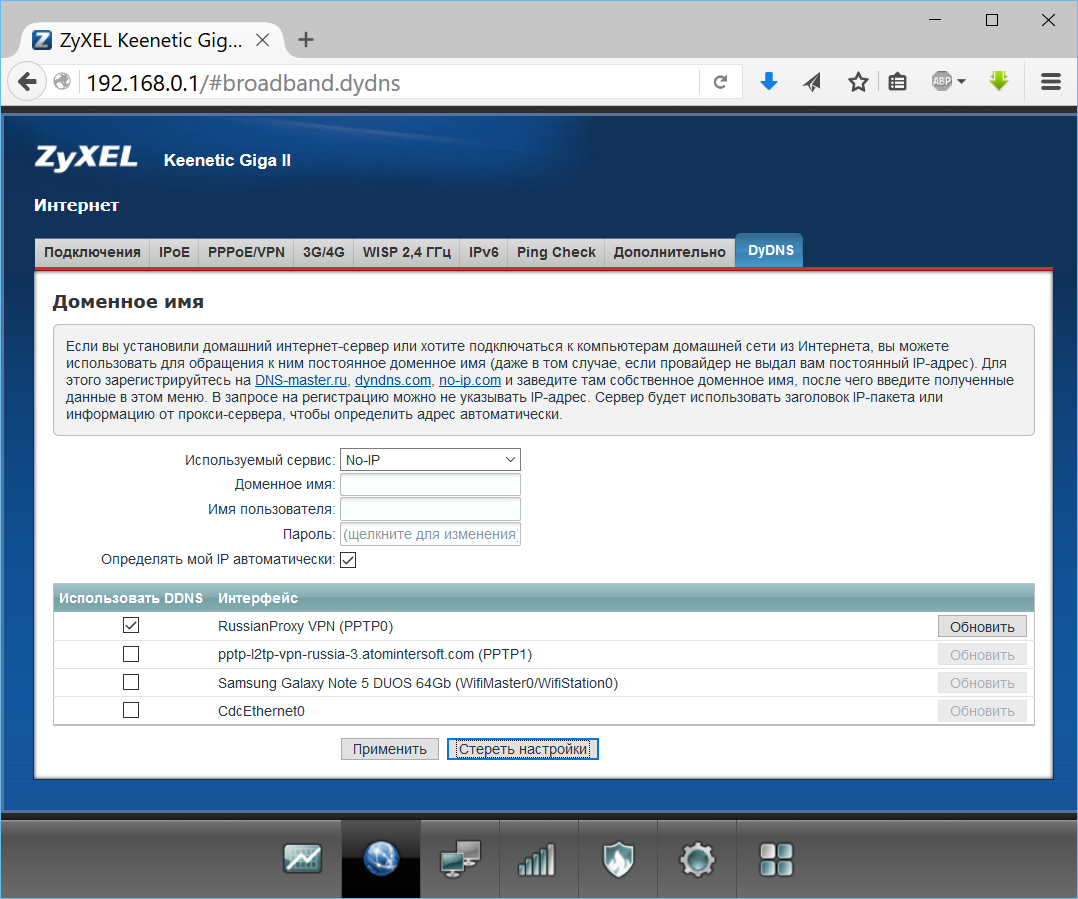Image resolution: width=1078 pixels, height=899 pixels.
Task: Open the firewall shield icon
Action: [x=618, y=860]
